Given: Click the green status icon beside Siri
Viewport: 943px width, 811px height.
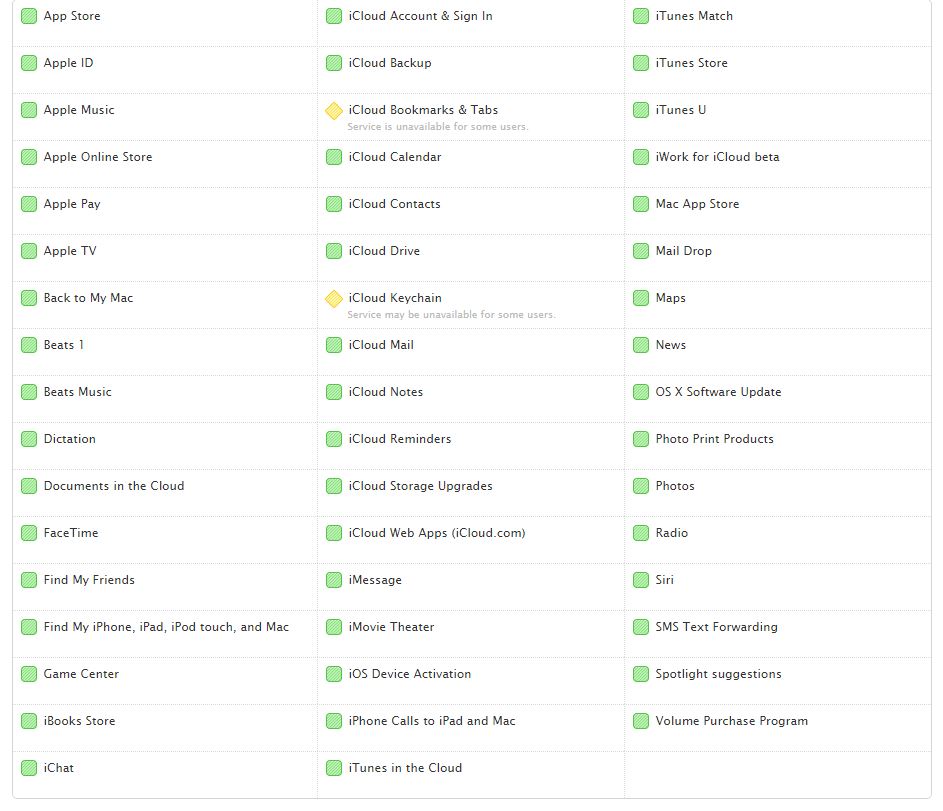Looking at the screenshot, I should pos(641,580).
